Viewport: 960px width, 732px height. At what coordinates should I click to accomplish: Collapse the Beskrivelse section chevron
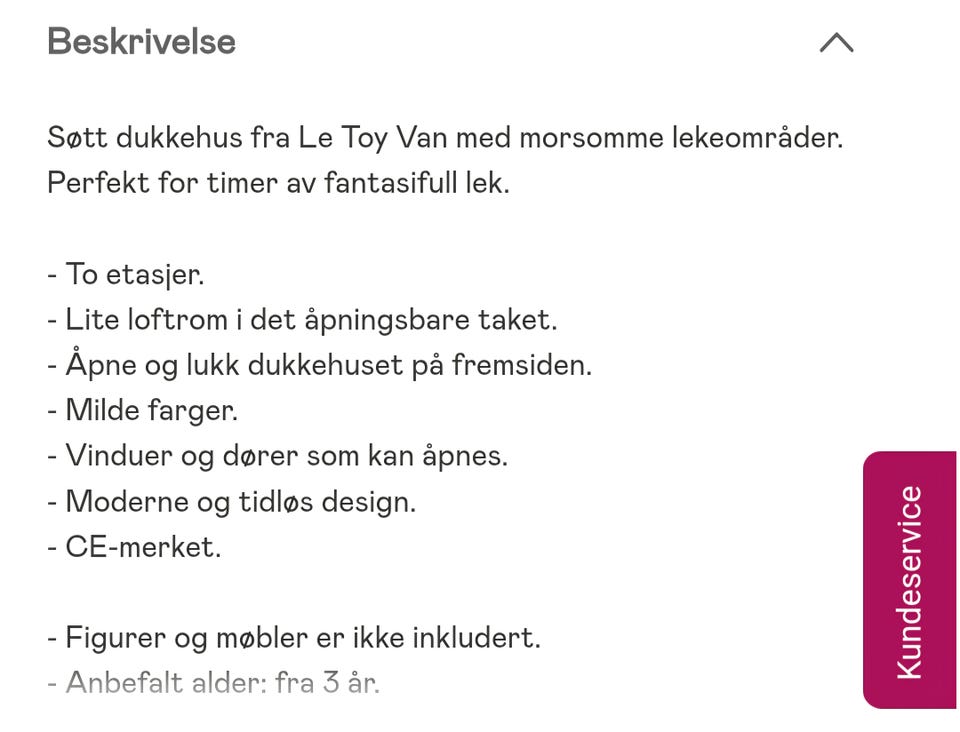[x=836, y=42]
